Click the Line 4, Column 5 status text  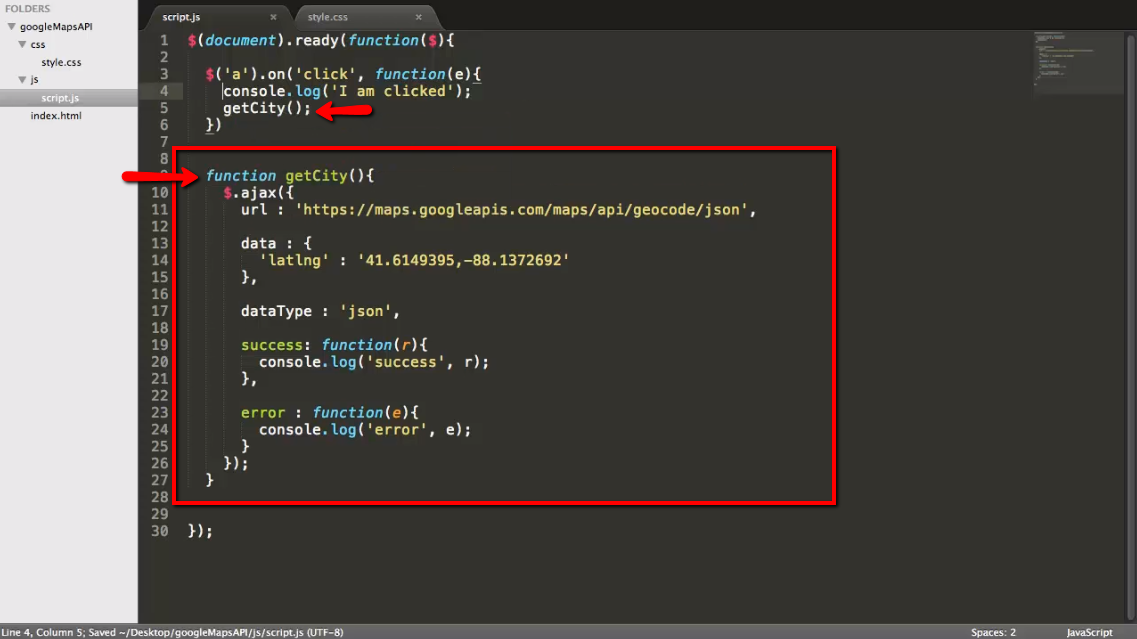42,632
